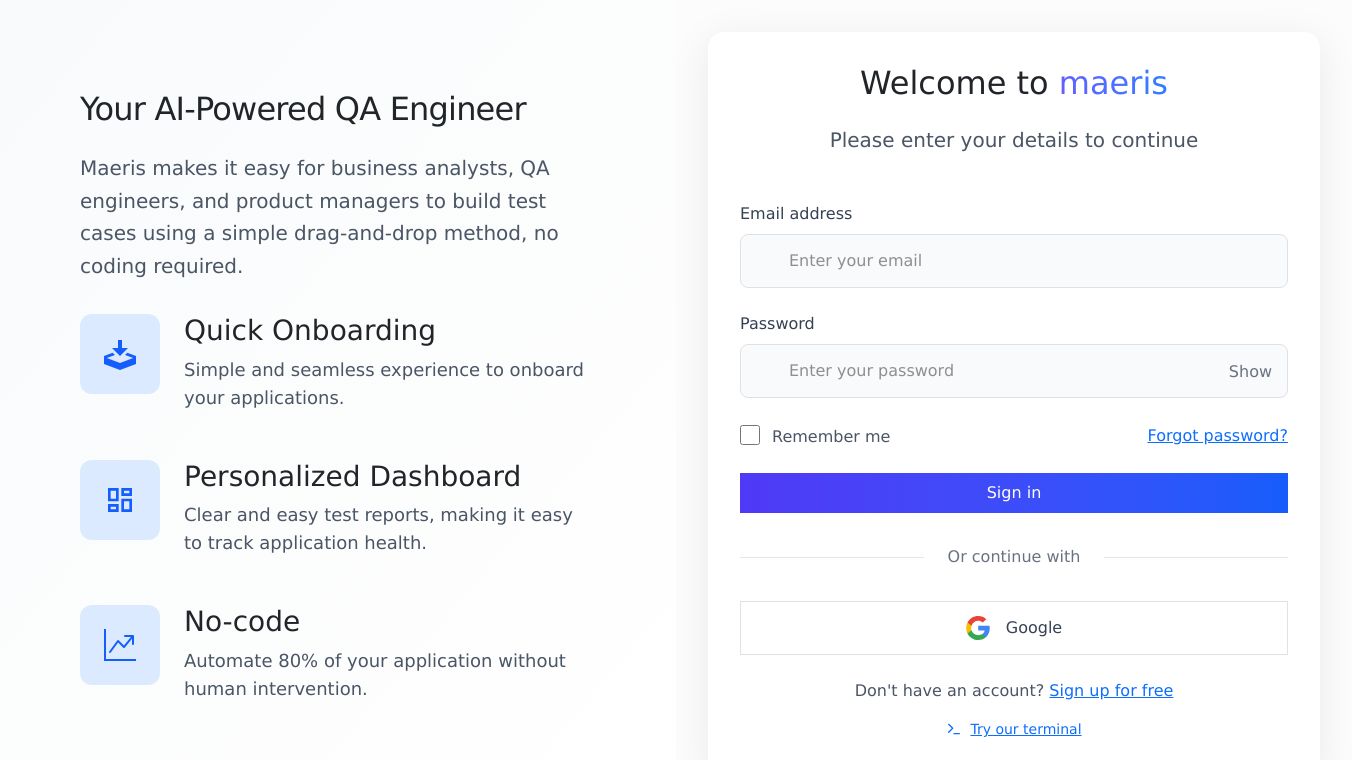1352x760 pixels.
Task: Click the Google logo icon
Action: 978,628
